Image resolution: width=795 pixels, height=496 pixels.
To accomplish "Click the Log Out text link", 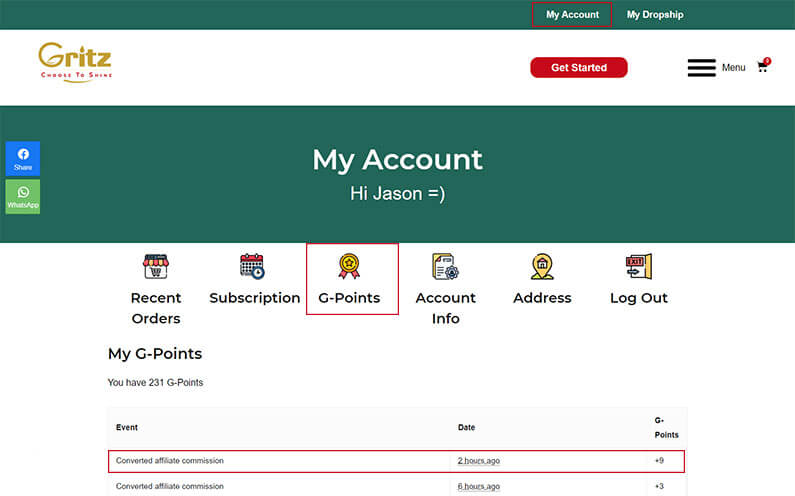I will 639,298.
